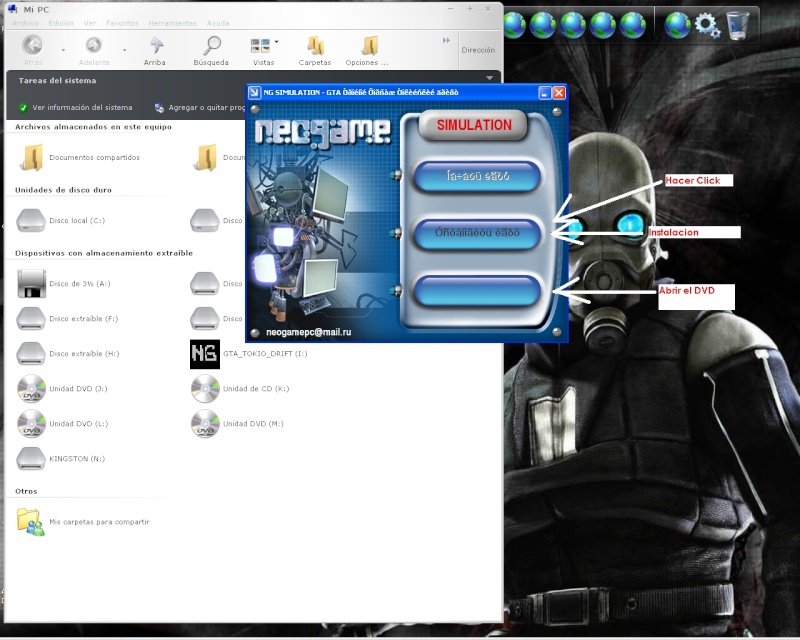Select the GTA_TOKIO_DRIFT (I:) disc

[249, 354]
